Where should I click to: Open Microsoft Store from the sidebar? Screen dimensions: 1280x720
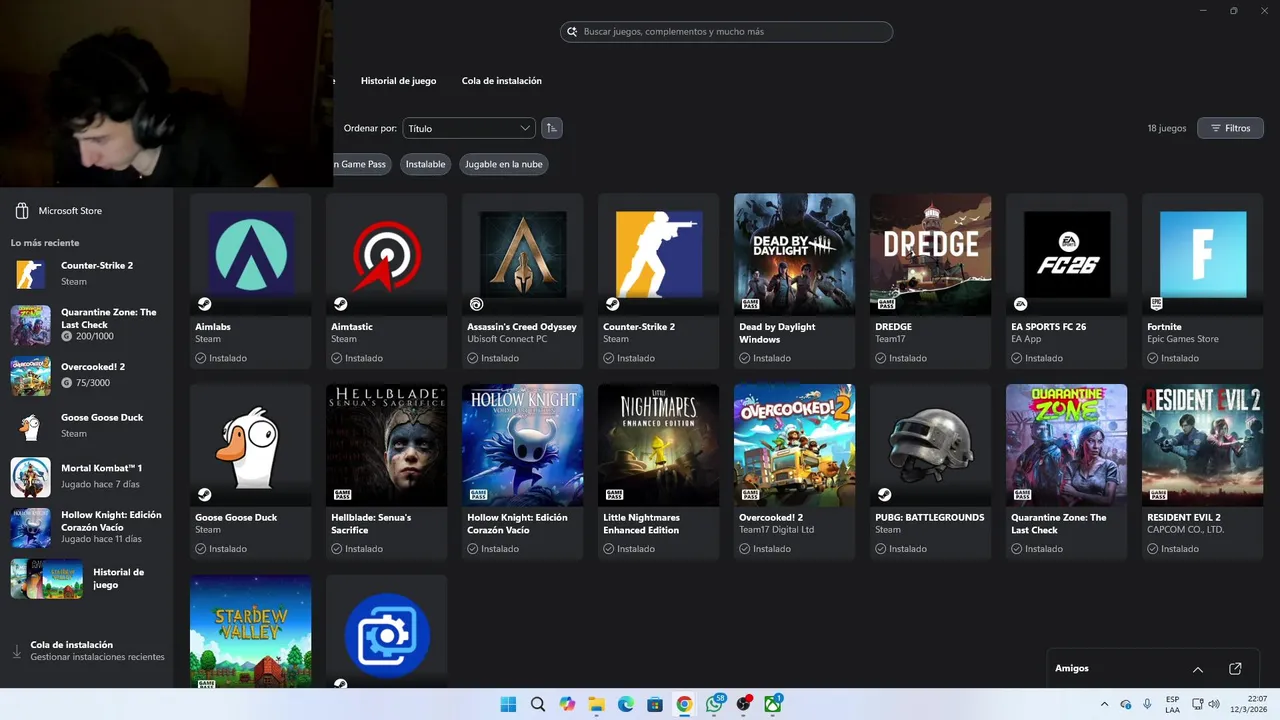[x=60, y=211]
